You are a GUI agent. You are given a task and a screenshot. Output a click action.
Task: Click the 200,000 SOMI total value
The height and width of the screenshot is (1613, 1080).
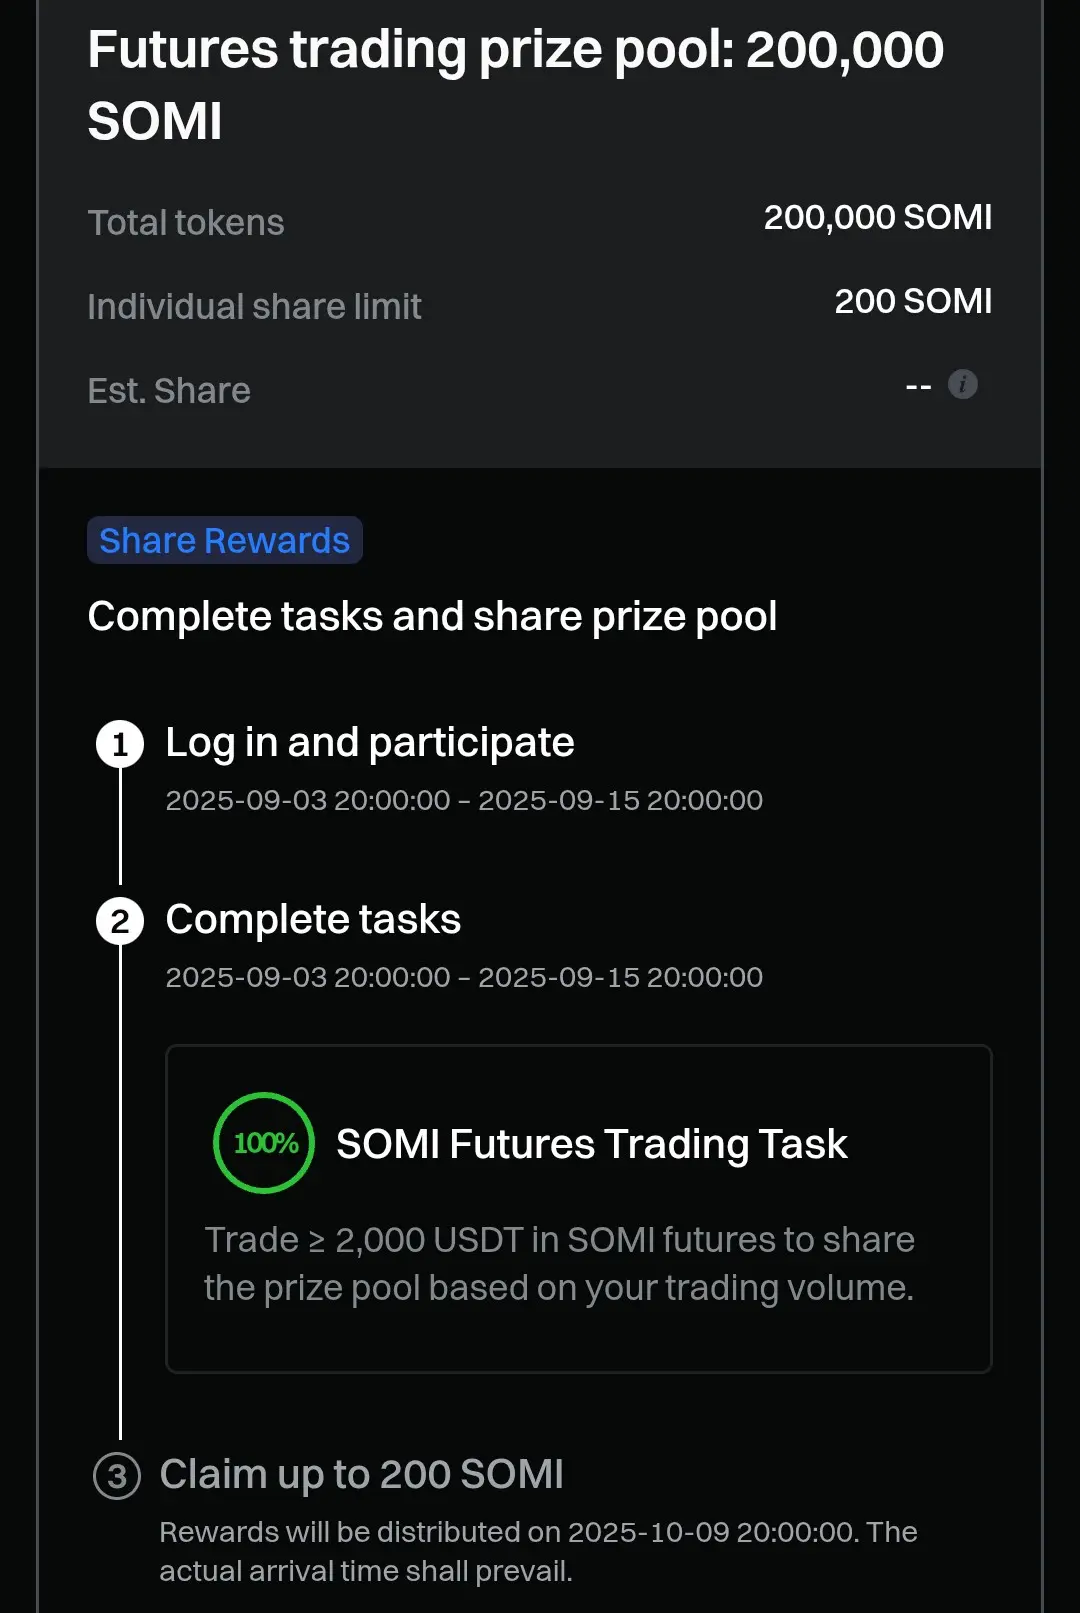[878, 217]
